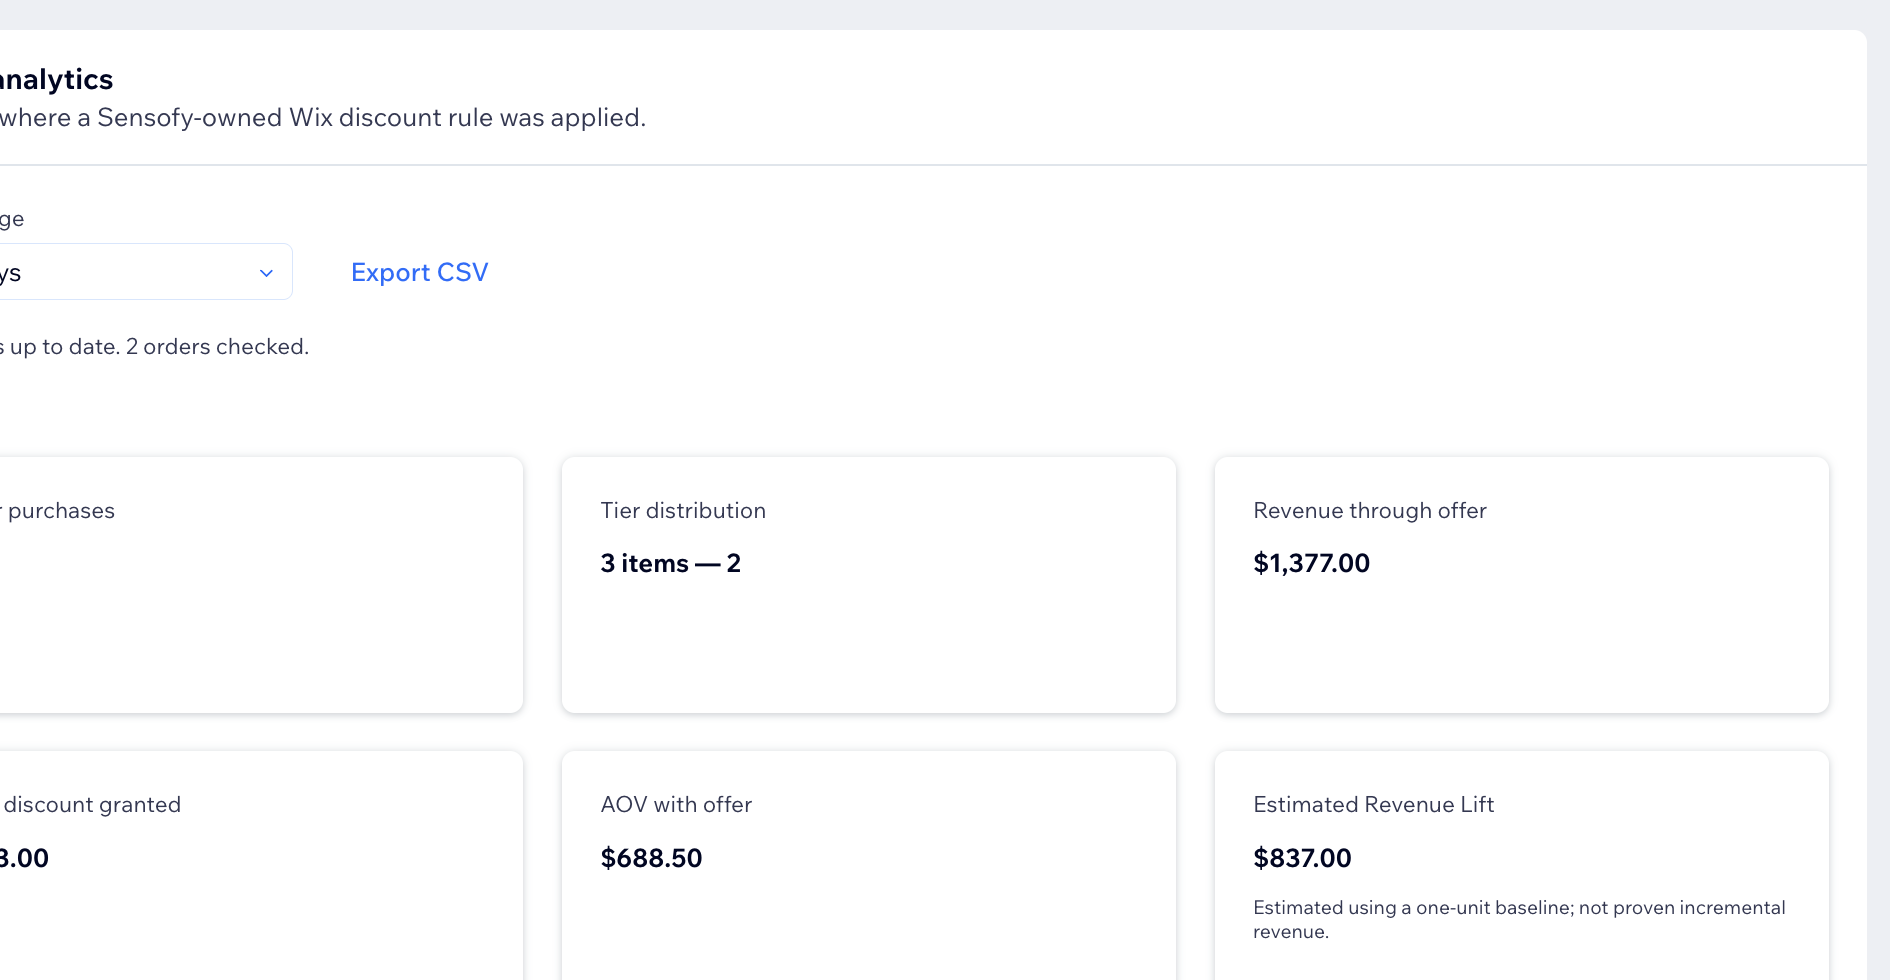Click the AOV with offer label

click(676, 805)
